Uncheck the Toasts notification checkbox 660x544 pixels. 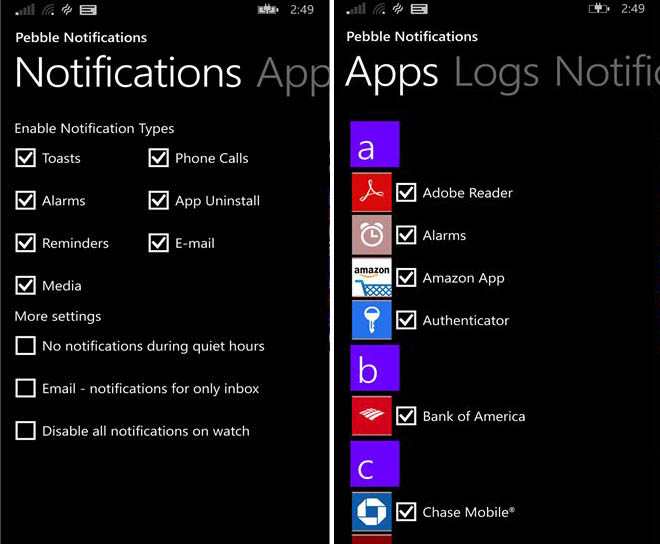25,158
